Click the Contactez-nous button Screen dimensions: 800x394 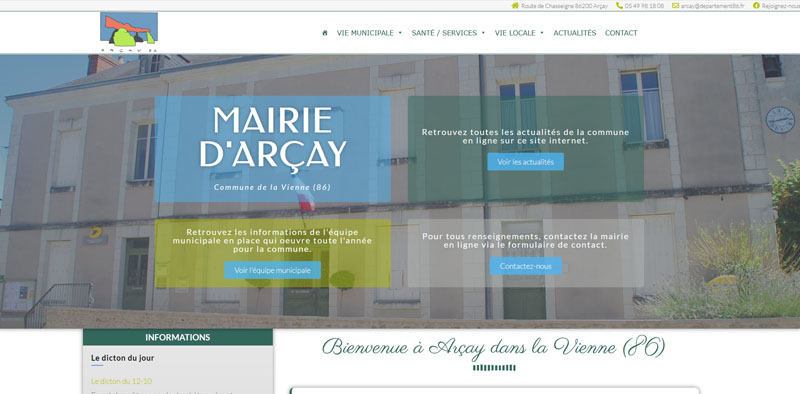(x=526, y=266)
